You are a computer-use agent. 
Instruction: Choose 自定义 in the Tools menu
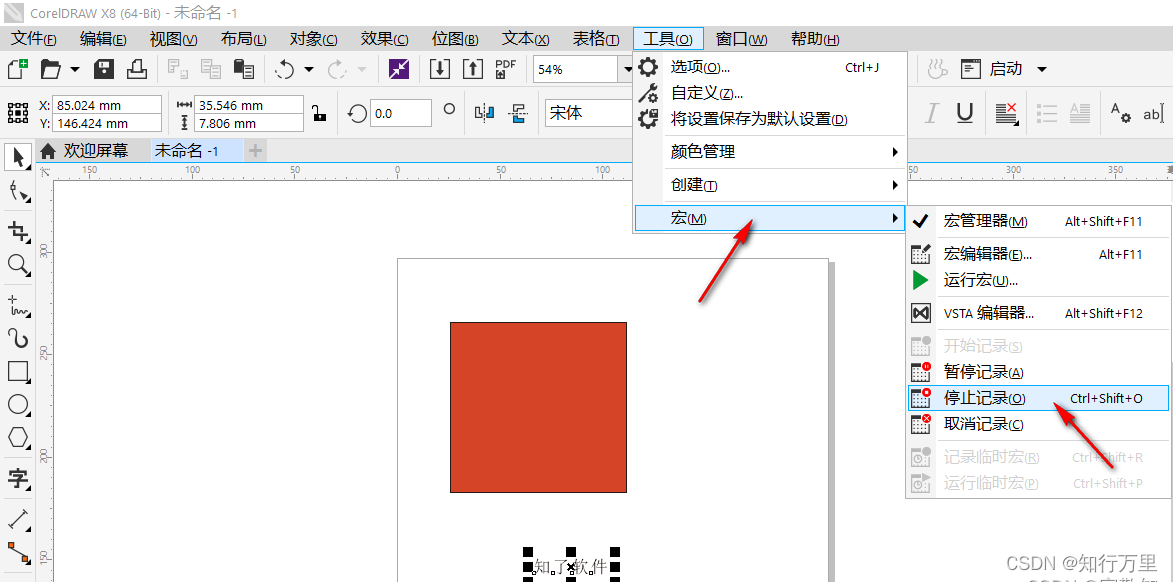pyautogui.click(x=770, y=94)
